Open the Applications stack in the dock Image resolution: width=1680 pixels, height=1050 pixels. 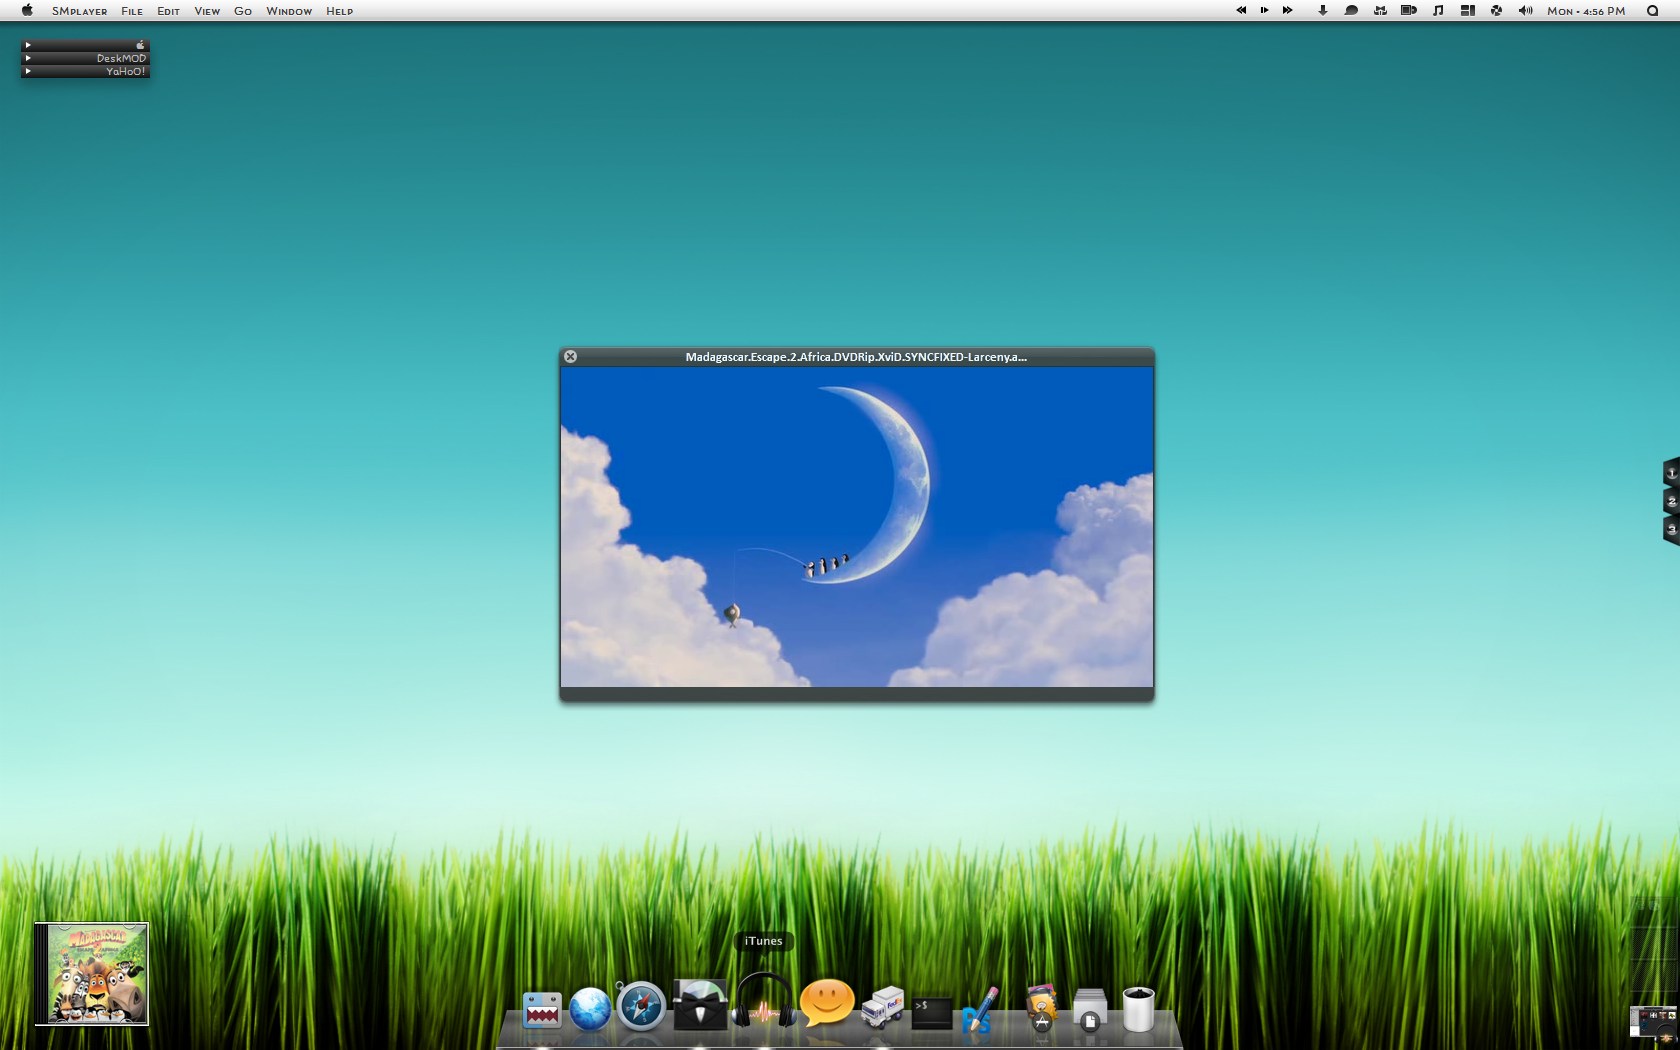click(x=1041, y=1008)
